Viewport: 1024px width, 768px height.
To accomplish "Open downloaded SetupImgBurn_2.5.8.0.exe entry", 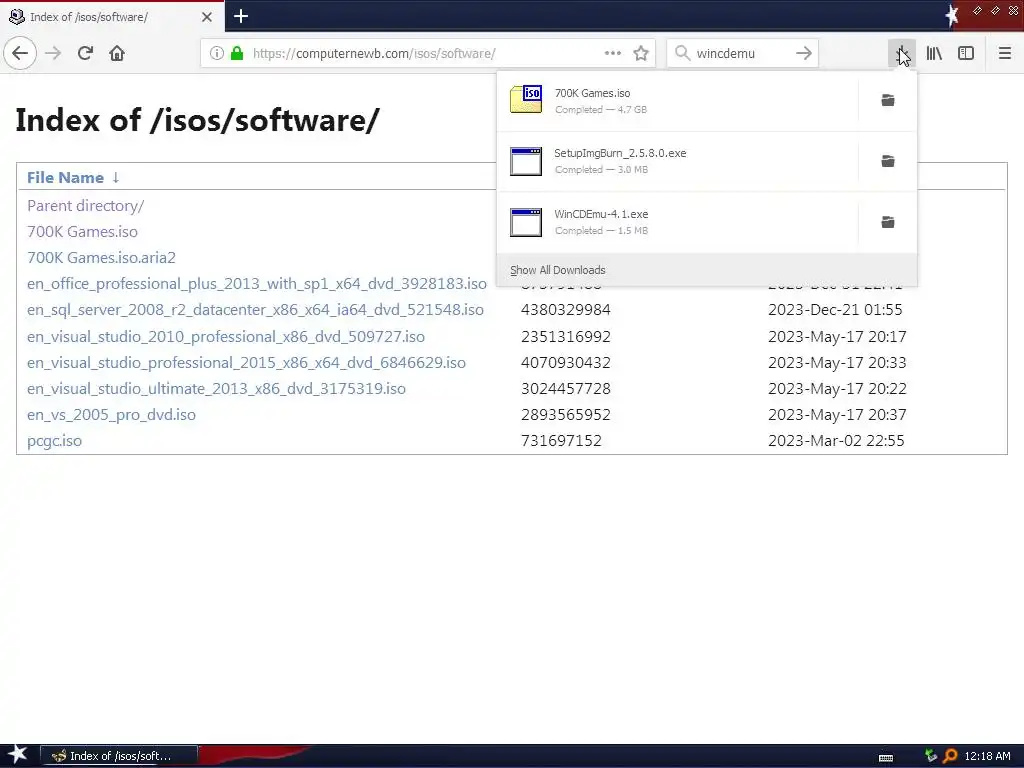I will pos(678,161).
